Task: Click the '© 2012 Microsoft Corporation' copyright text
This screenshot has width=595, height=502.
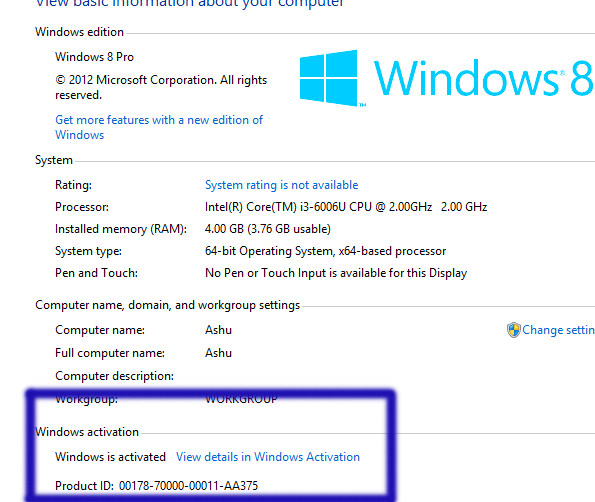Action: [x=161, y=87]
